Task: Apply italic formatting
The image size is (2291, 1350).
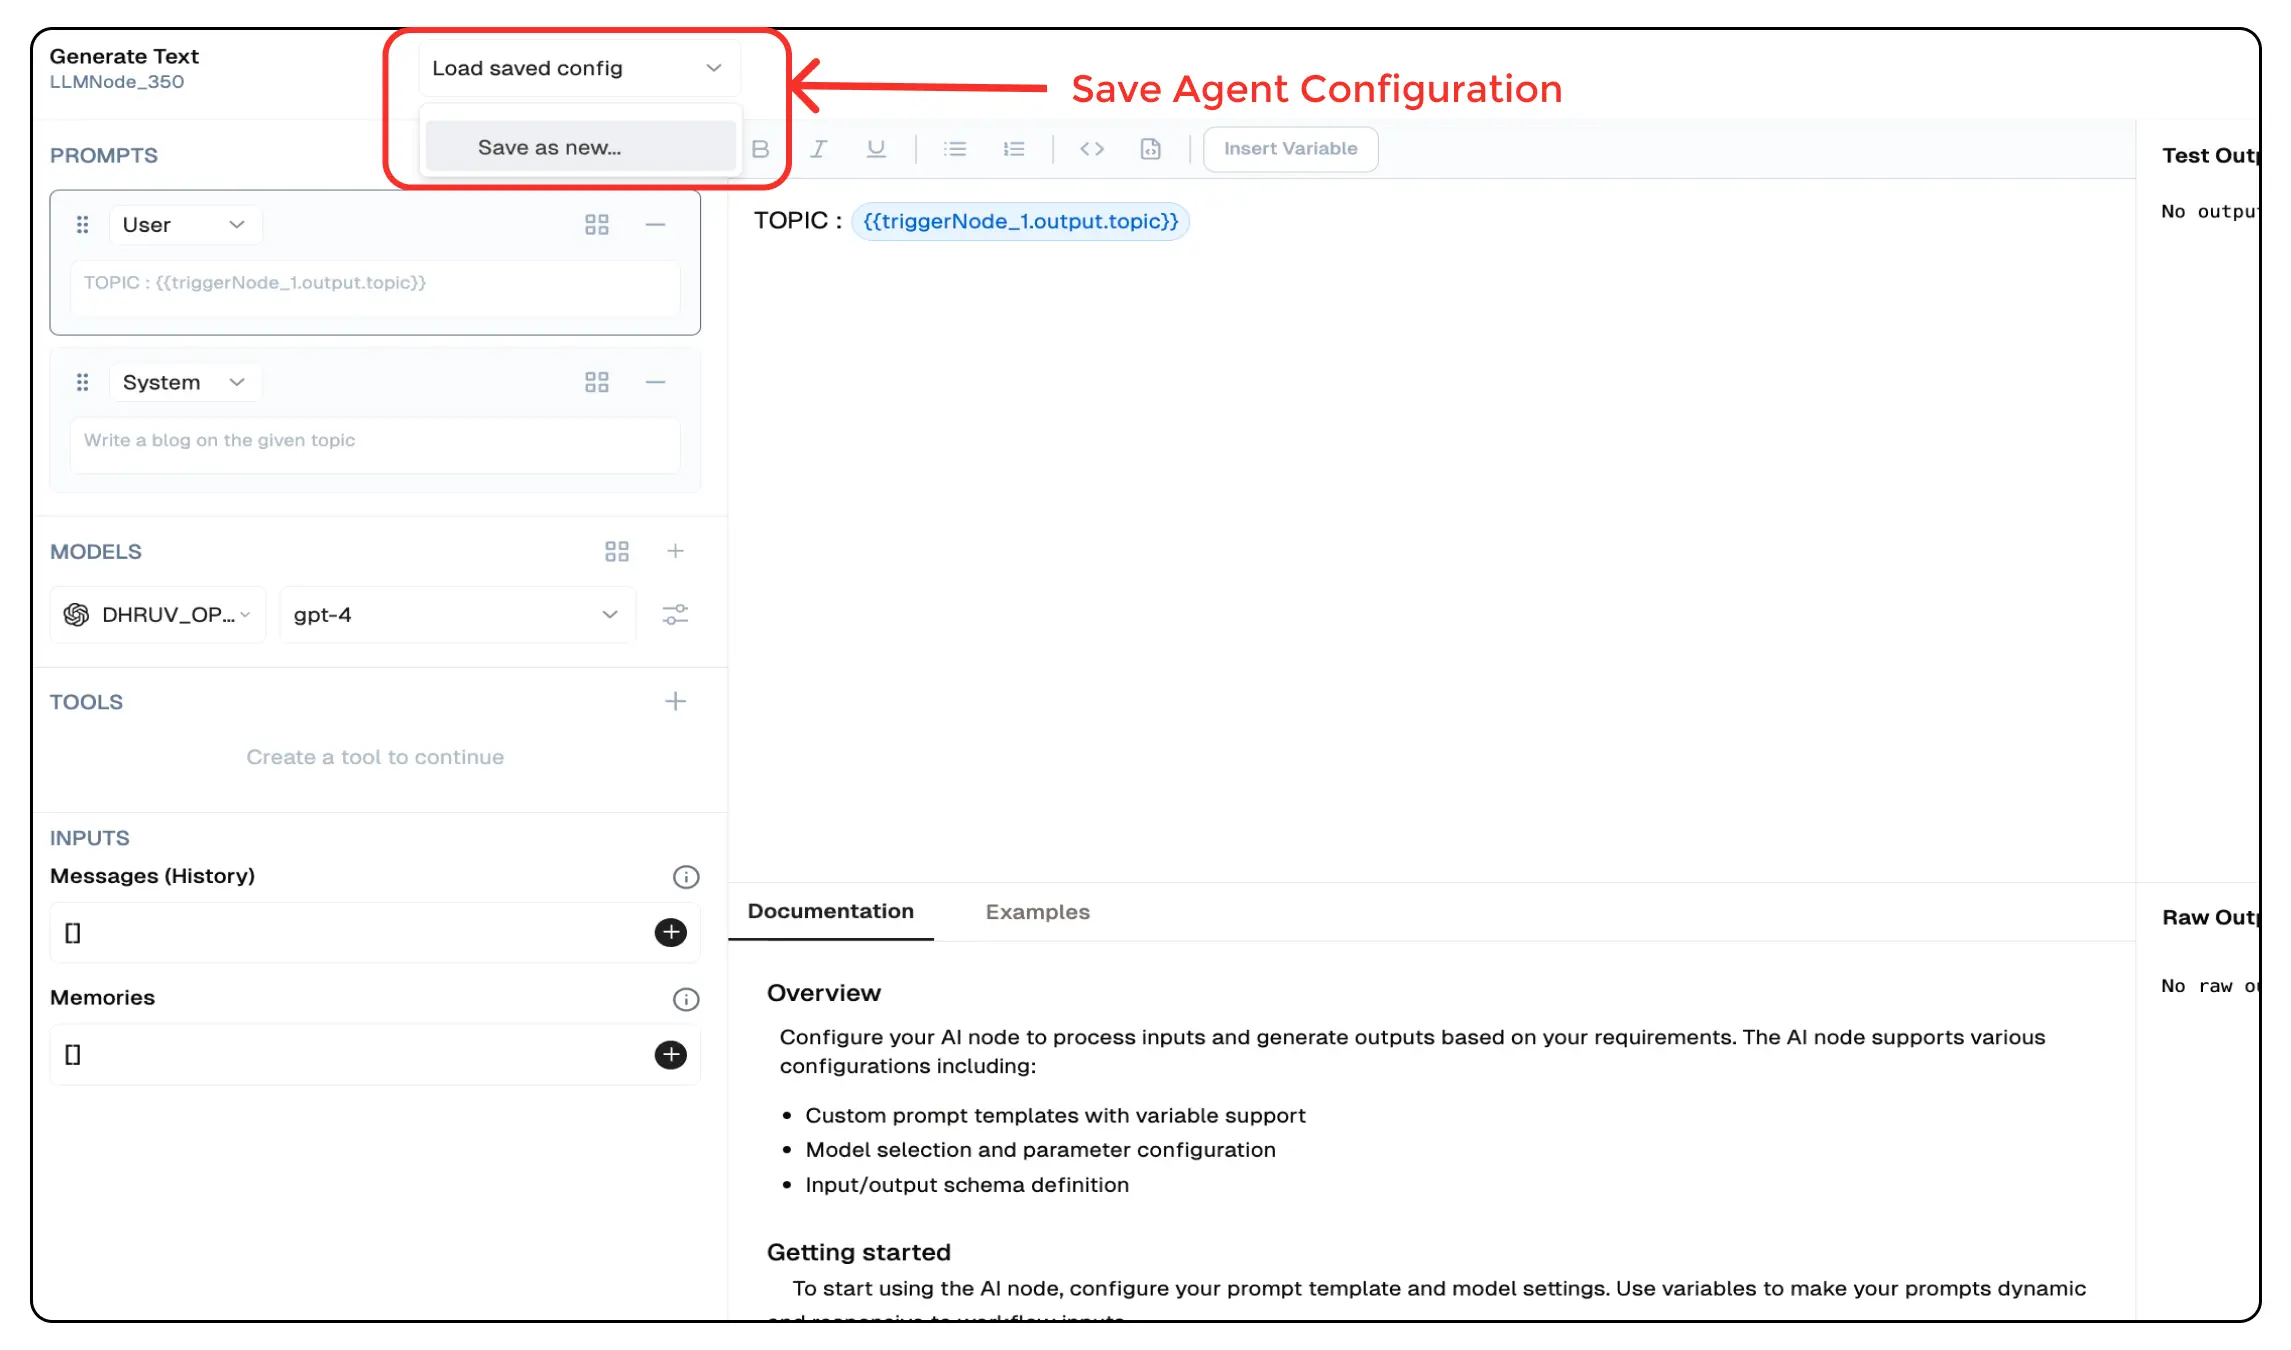Action: 818,148
